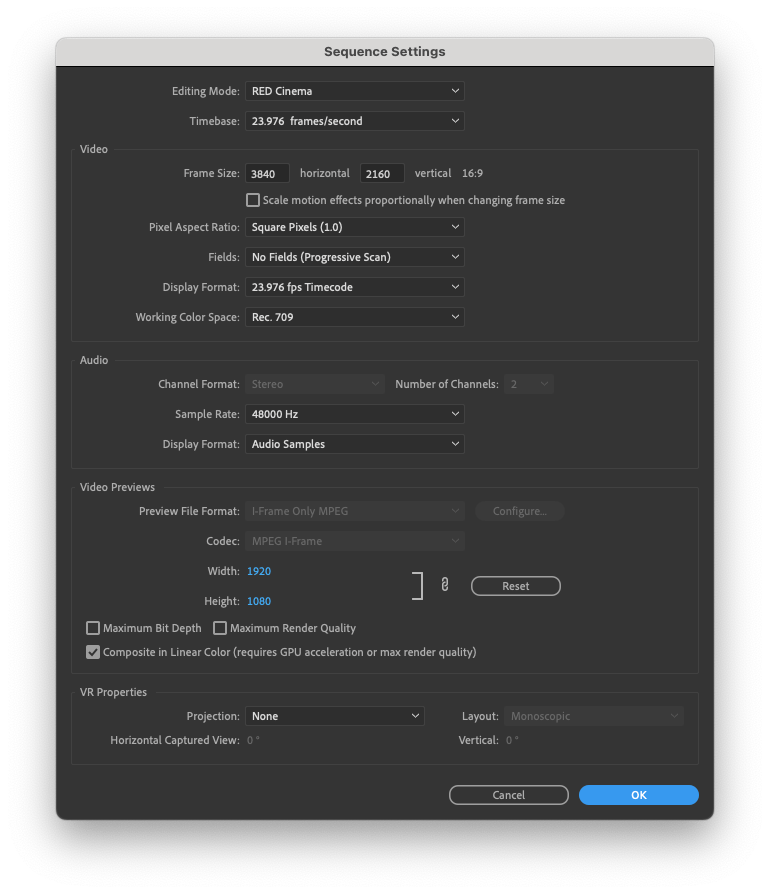Open the audio Display Format dropdown
The width and height of the screenshot is (770, 894).
355,444
